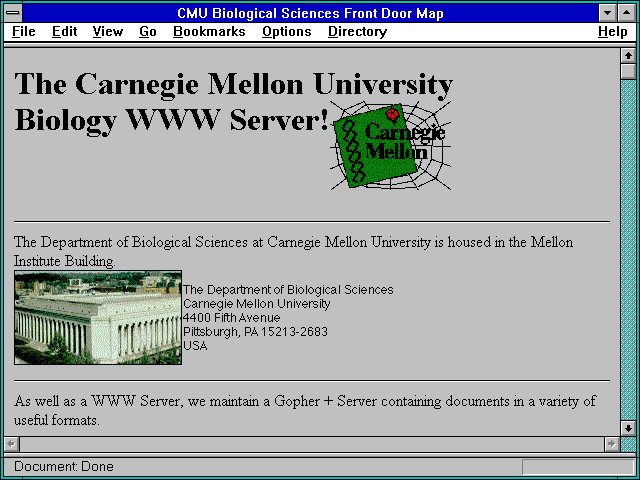This screenshot has width=640, height=480.
Task: Open the Go menu
Action: point(148,31)
